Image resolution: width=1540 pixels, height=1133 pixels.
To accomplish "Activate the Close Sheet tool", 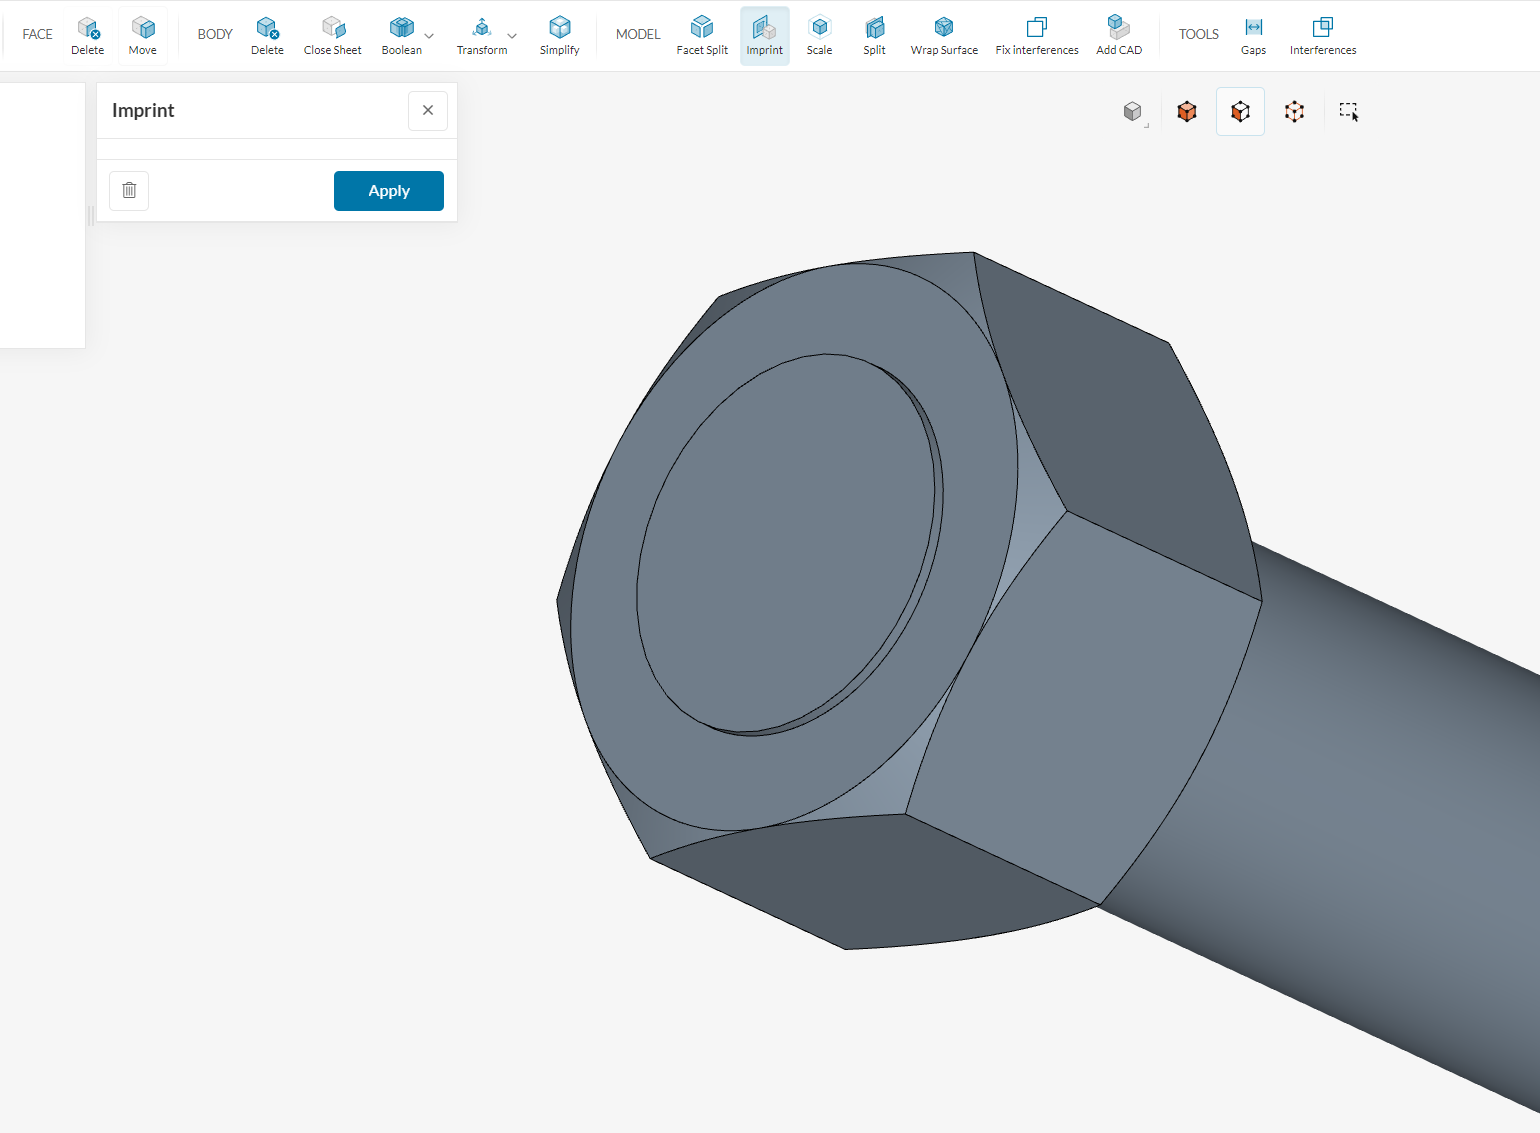I will [x=332, y=35].
